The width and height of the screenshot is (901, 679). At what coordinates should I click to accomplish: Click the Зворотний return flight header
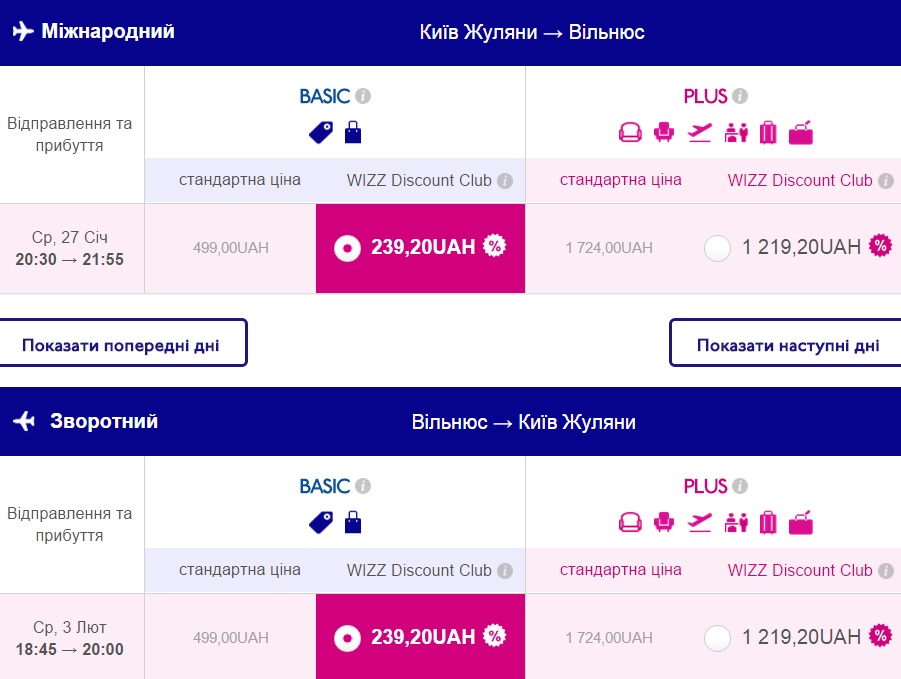[x=104, y=421]
